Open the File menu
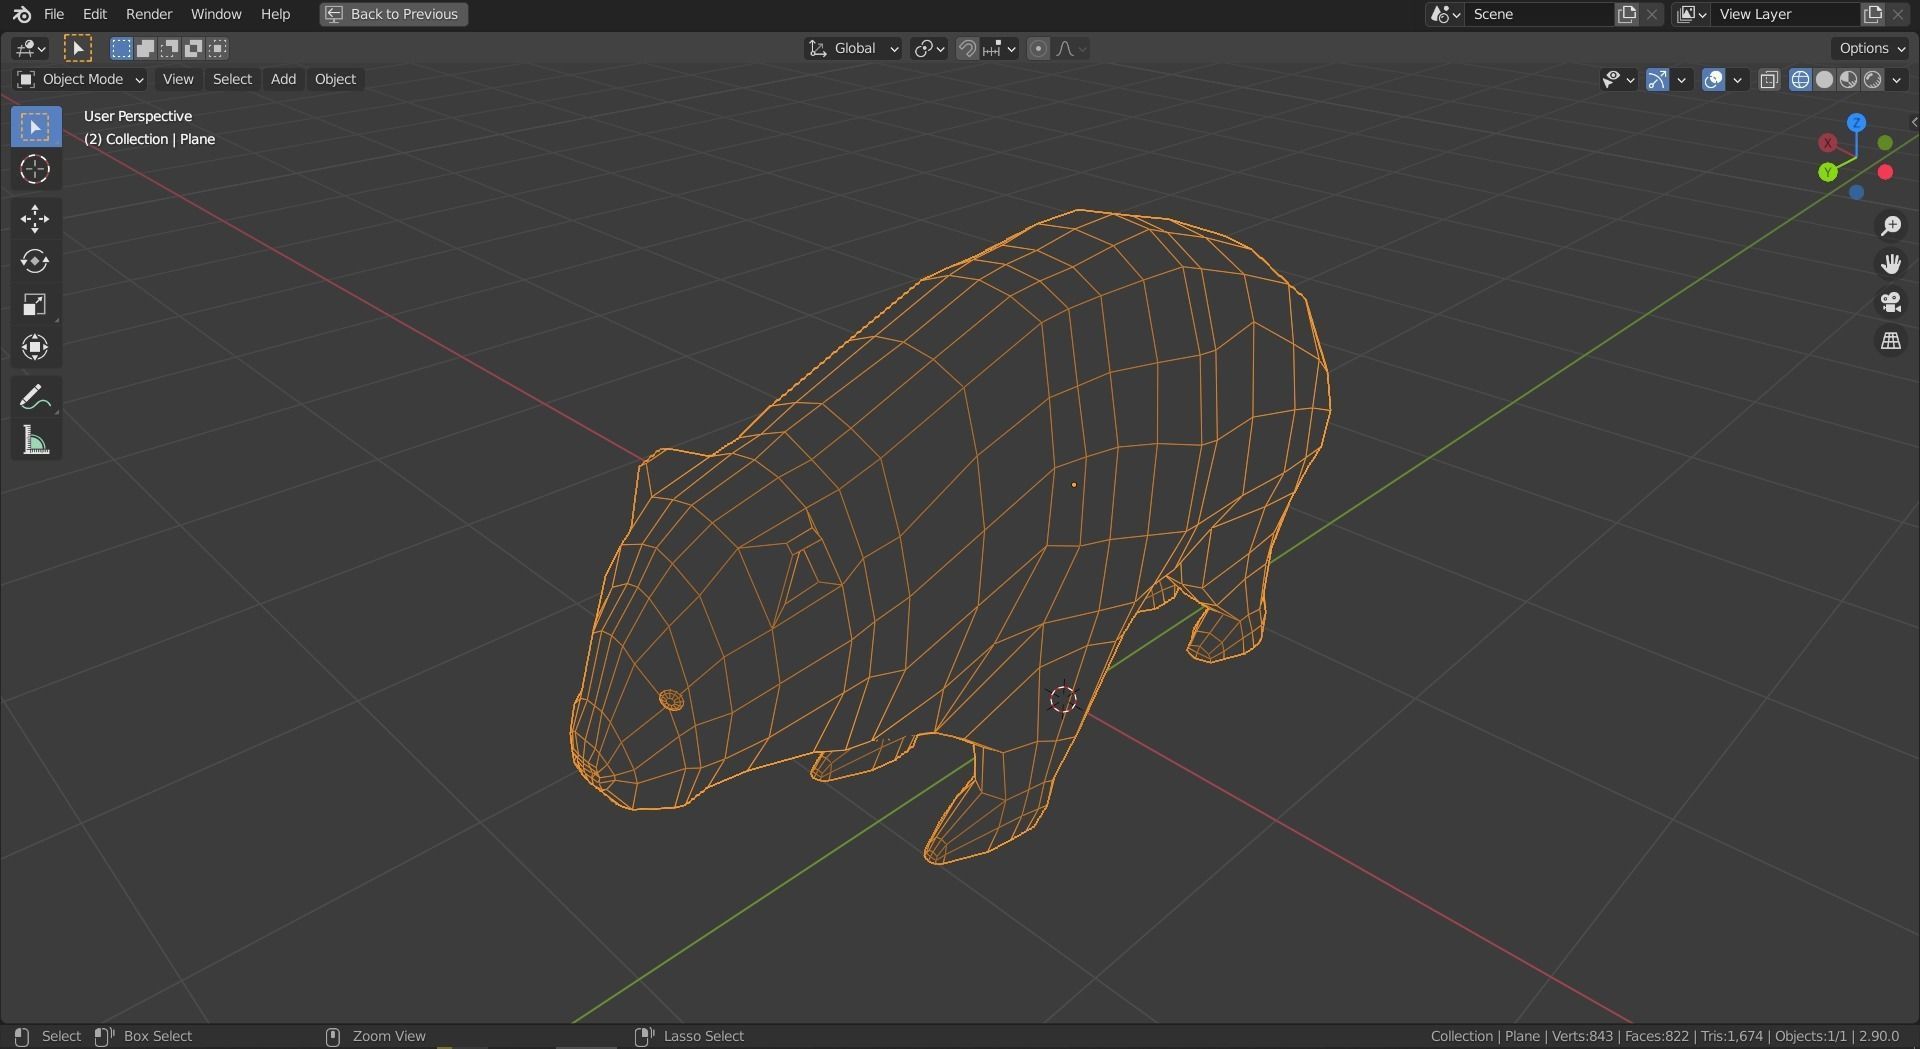The width and height of the screenshot is (1920, 1049). (x=54, y=14)
